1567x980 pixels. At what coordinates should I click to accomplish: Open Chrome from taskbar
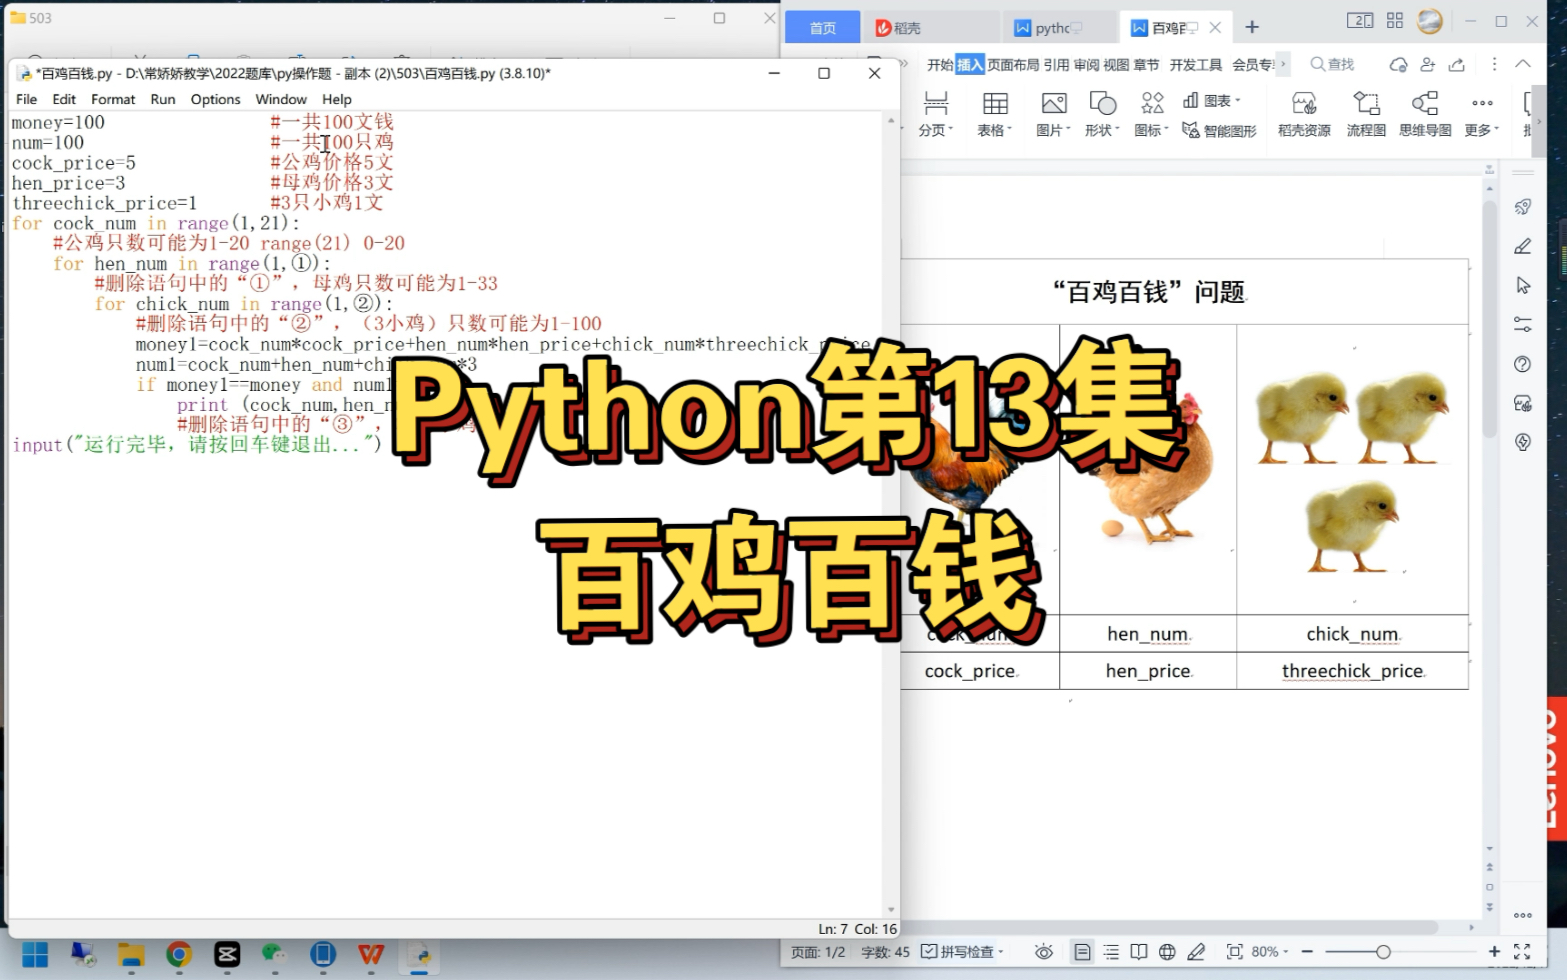(179, 955)
